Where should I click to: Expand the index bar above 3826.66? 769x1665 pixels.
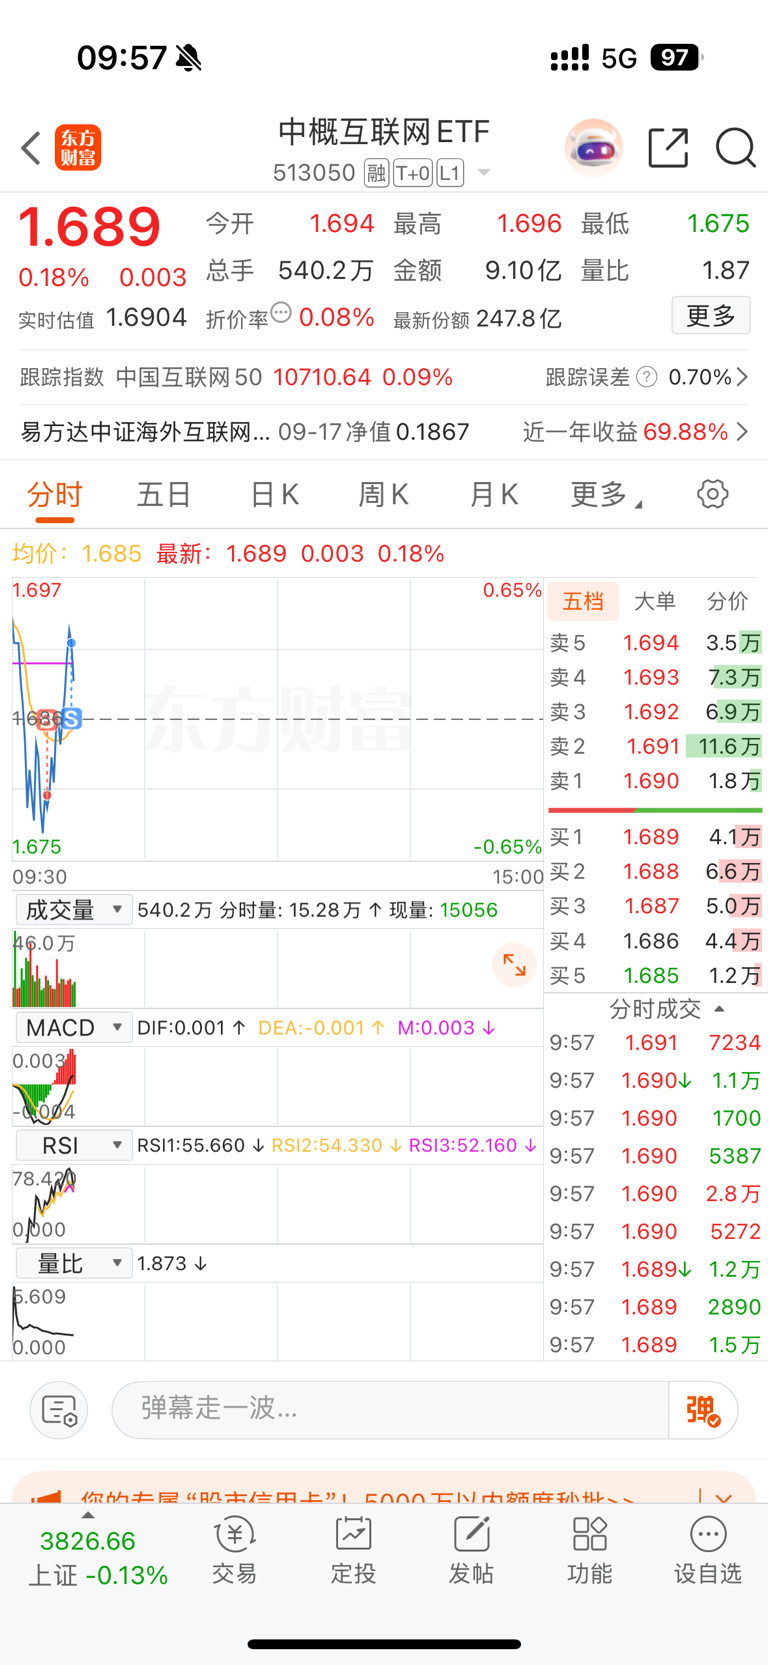click(88, 1515)
